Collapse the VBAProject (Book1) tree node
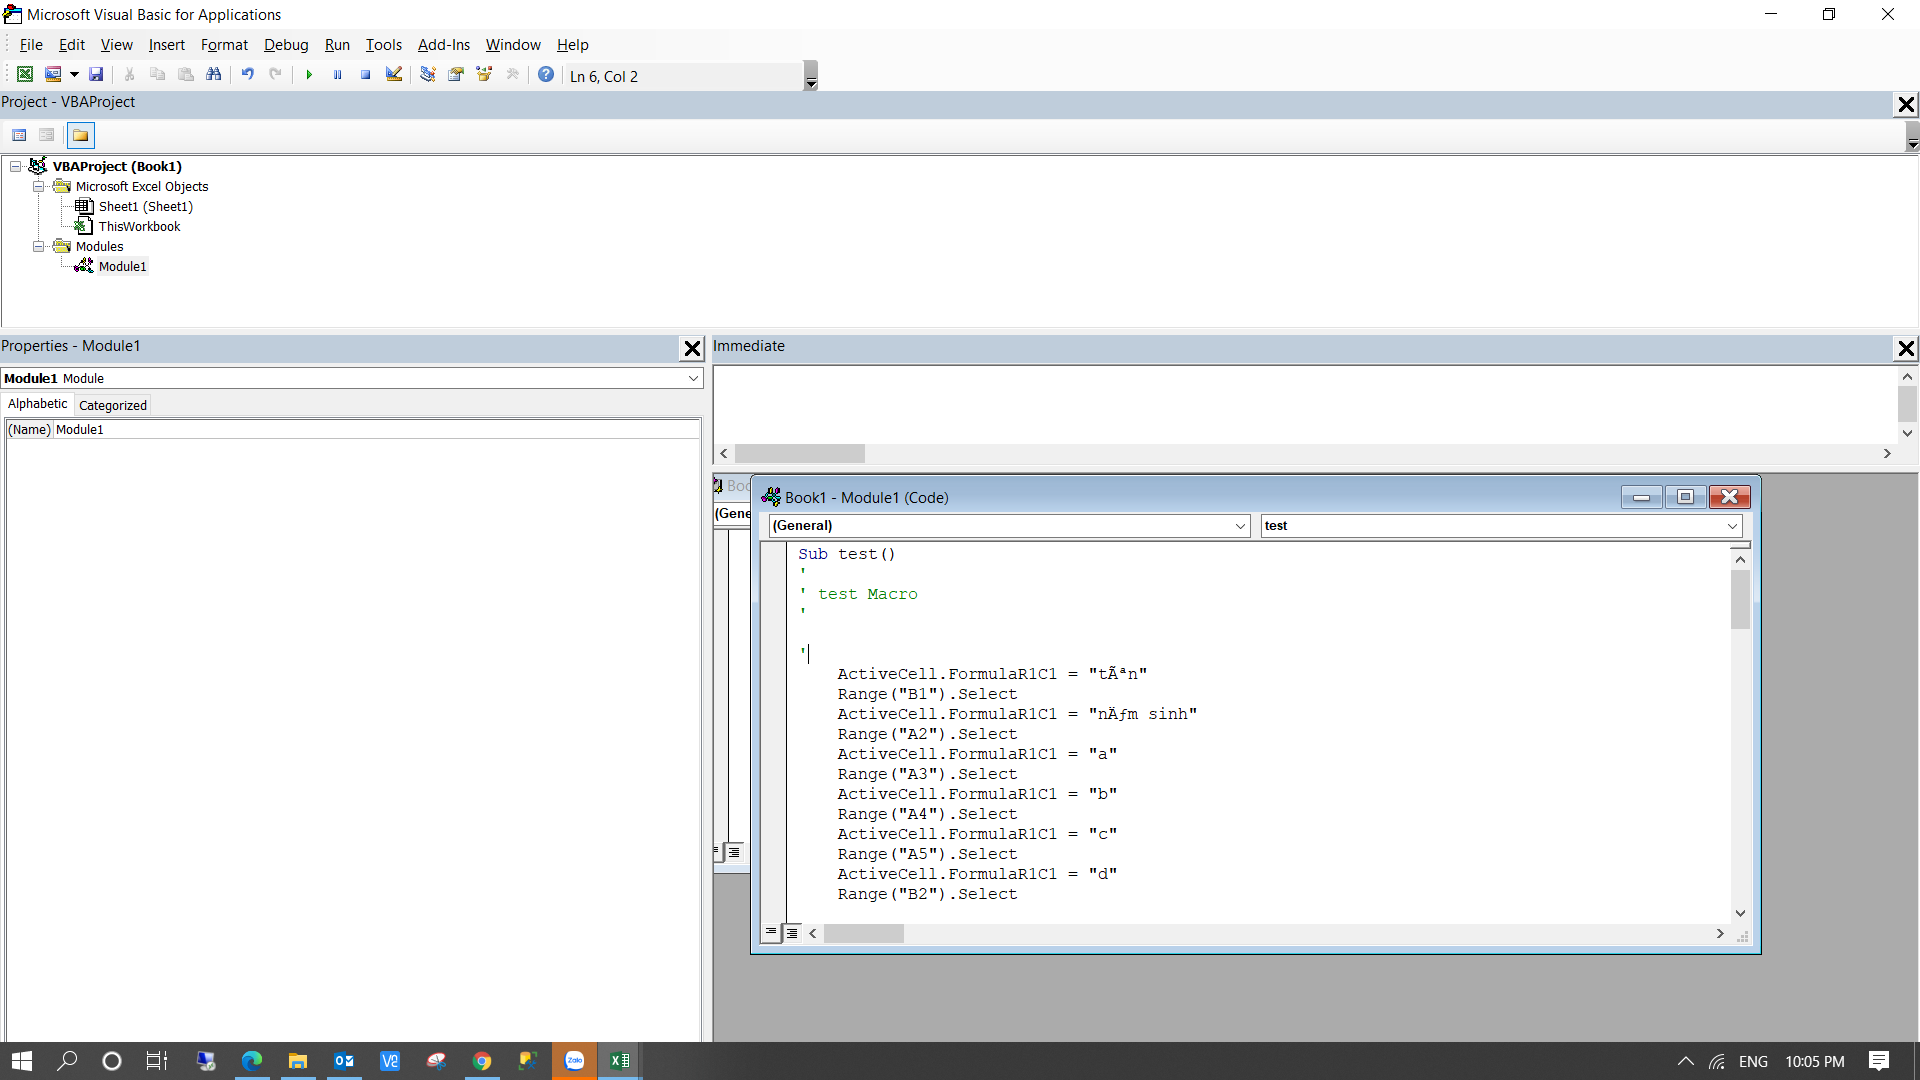This screenshot has width=1920, height=1080. tap(15, 167)
